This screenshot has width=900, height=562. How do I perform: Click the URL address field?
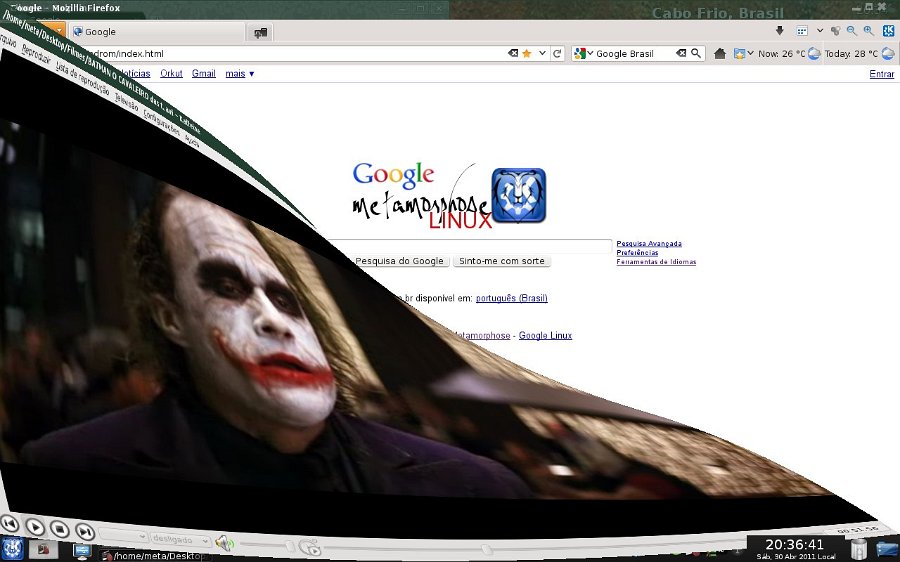[298, 53]
